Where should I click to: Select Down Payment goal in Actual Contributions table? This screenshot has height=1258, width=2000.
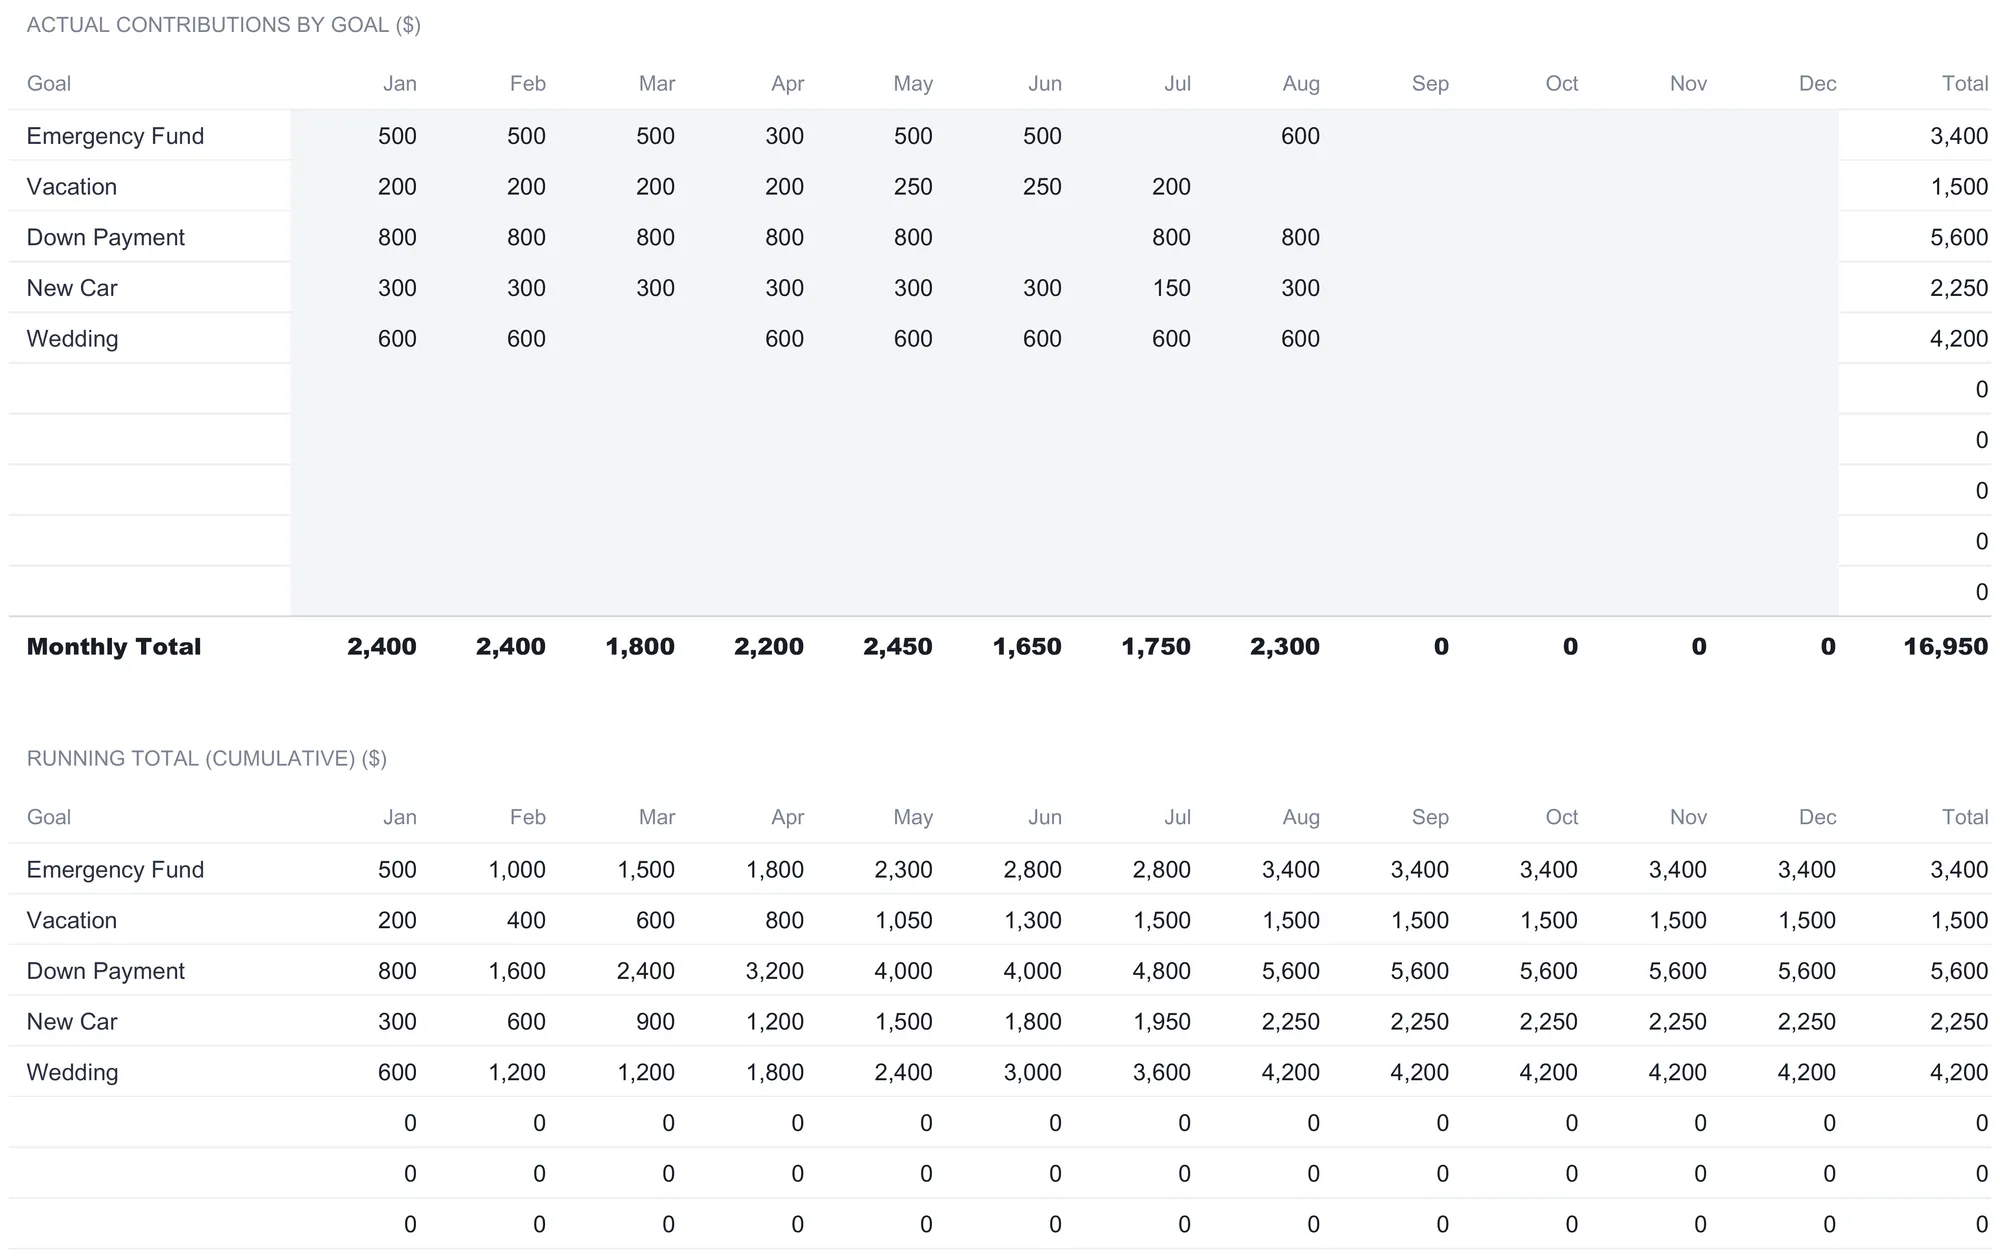(106, 238)
